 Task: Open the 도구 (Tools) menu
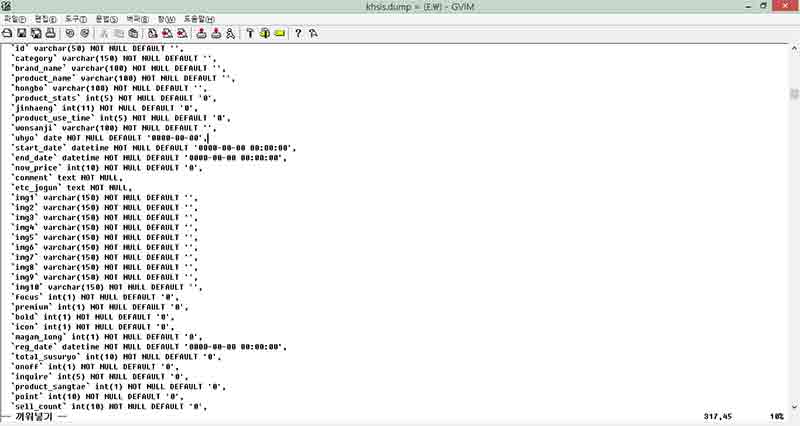[76, 19]
